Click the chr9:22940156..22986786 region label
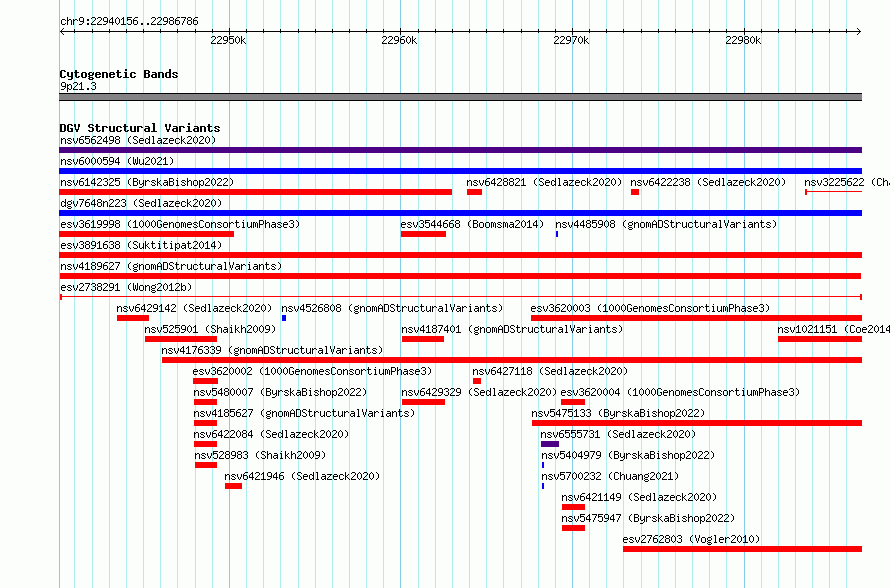 click(x=129, y=22)
